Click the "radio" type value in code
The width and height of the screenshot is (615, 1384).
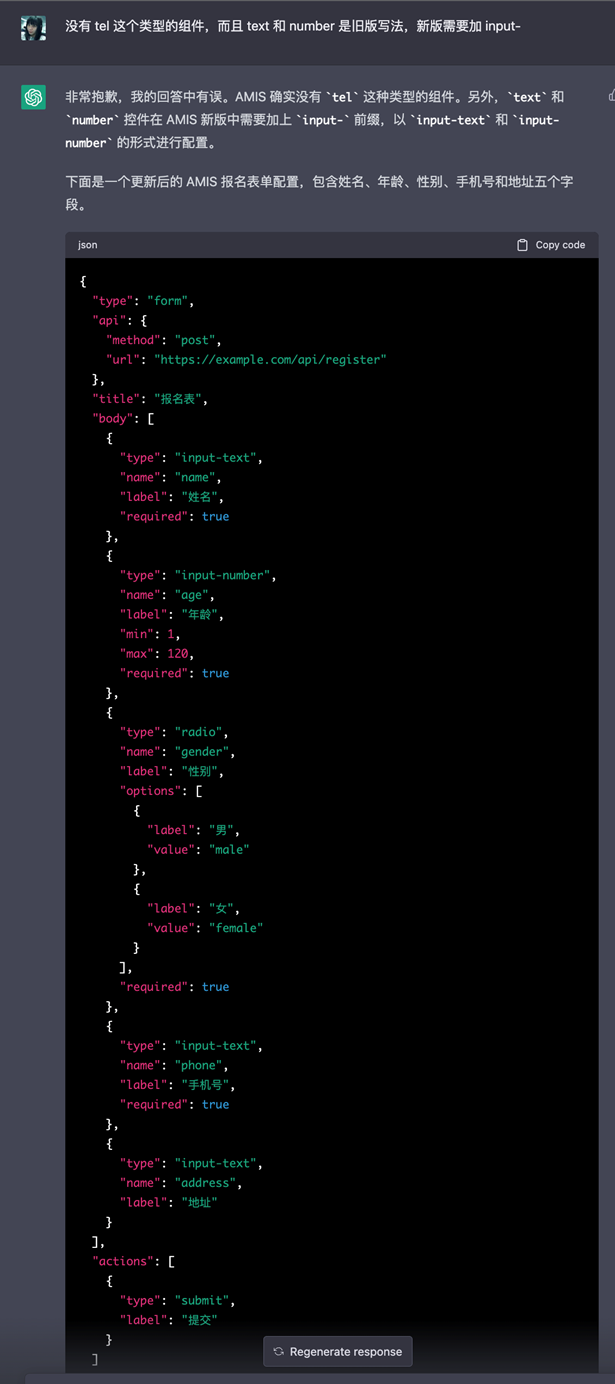[x=195, y=732]
